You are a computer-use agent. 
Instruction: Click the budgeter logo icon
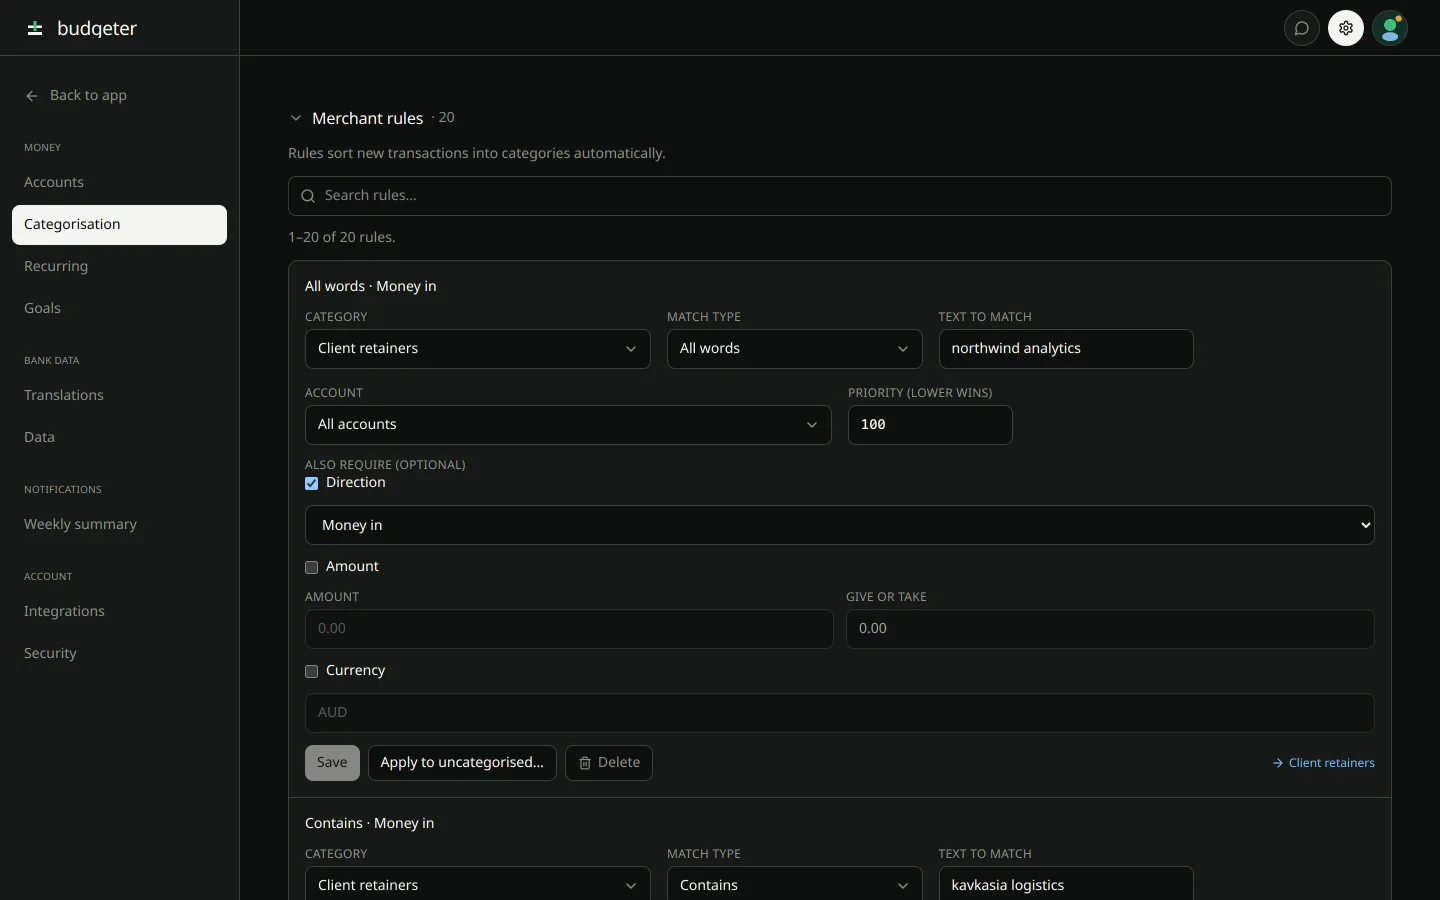pyautogui.click(x=35, y=28)
